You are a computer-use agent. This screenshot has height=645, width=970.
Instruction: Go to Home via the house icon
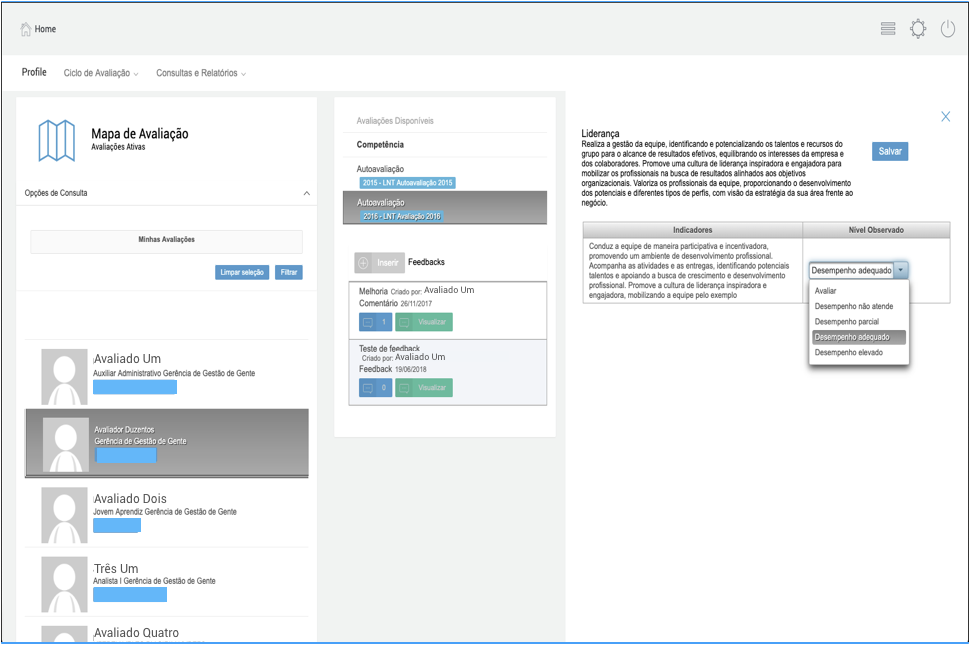coord(25,29)
